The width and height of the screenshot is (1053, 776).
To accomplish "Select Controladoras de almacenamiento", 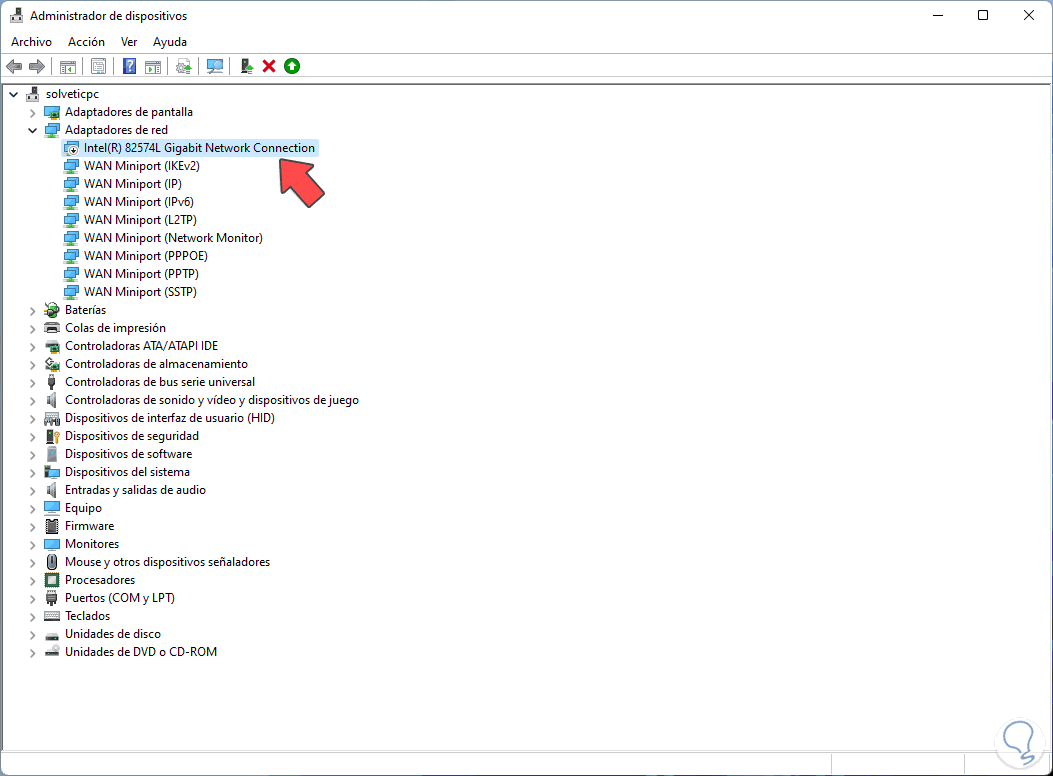I will [x=156, y=364].
